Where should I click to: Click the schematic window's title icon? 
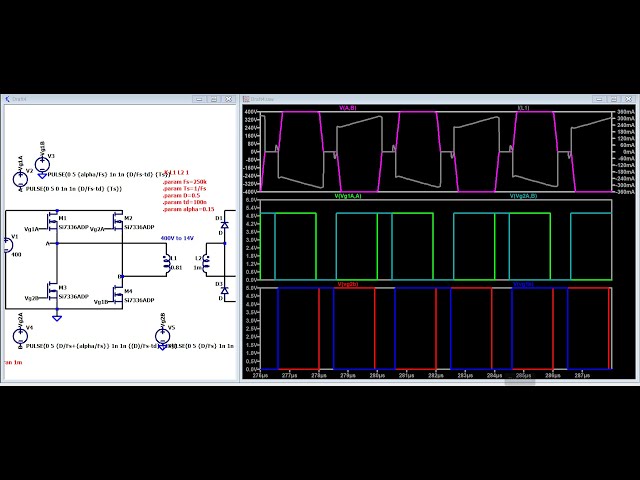pos(7,99)
